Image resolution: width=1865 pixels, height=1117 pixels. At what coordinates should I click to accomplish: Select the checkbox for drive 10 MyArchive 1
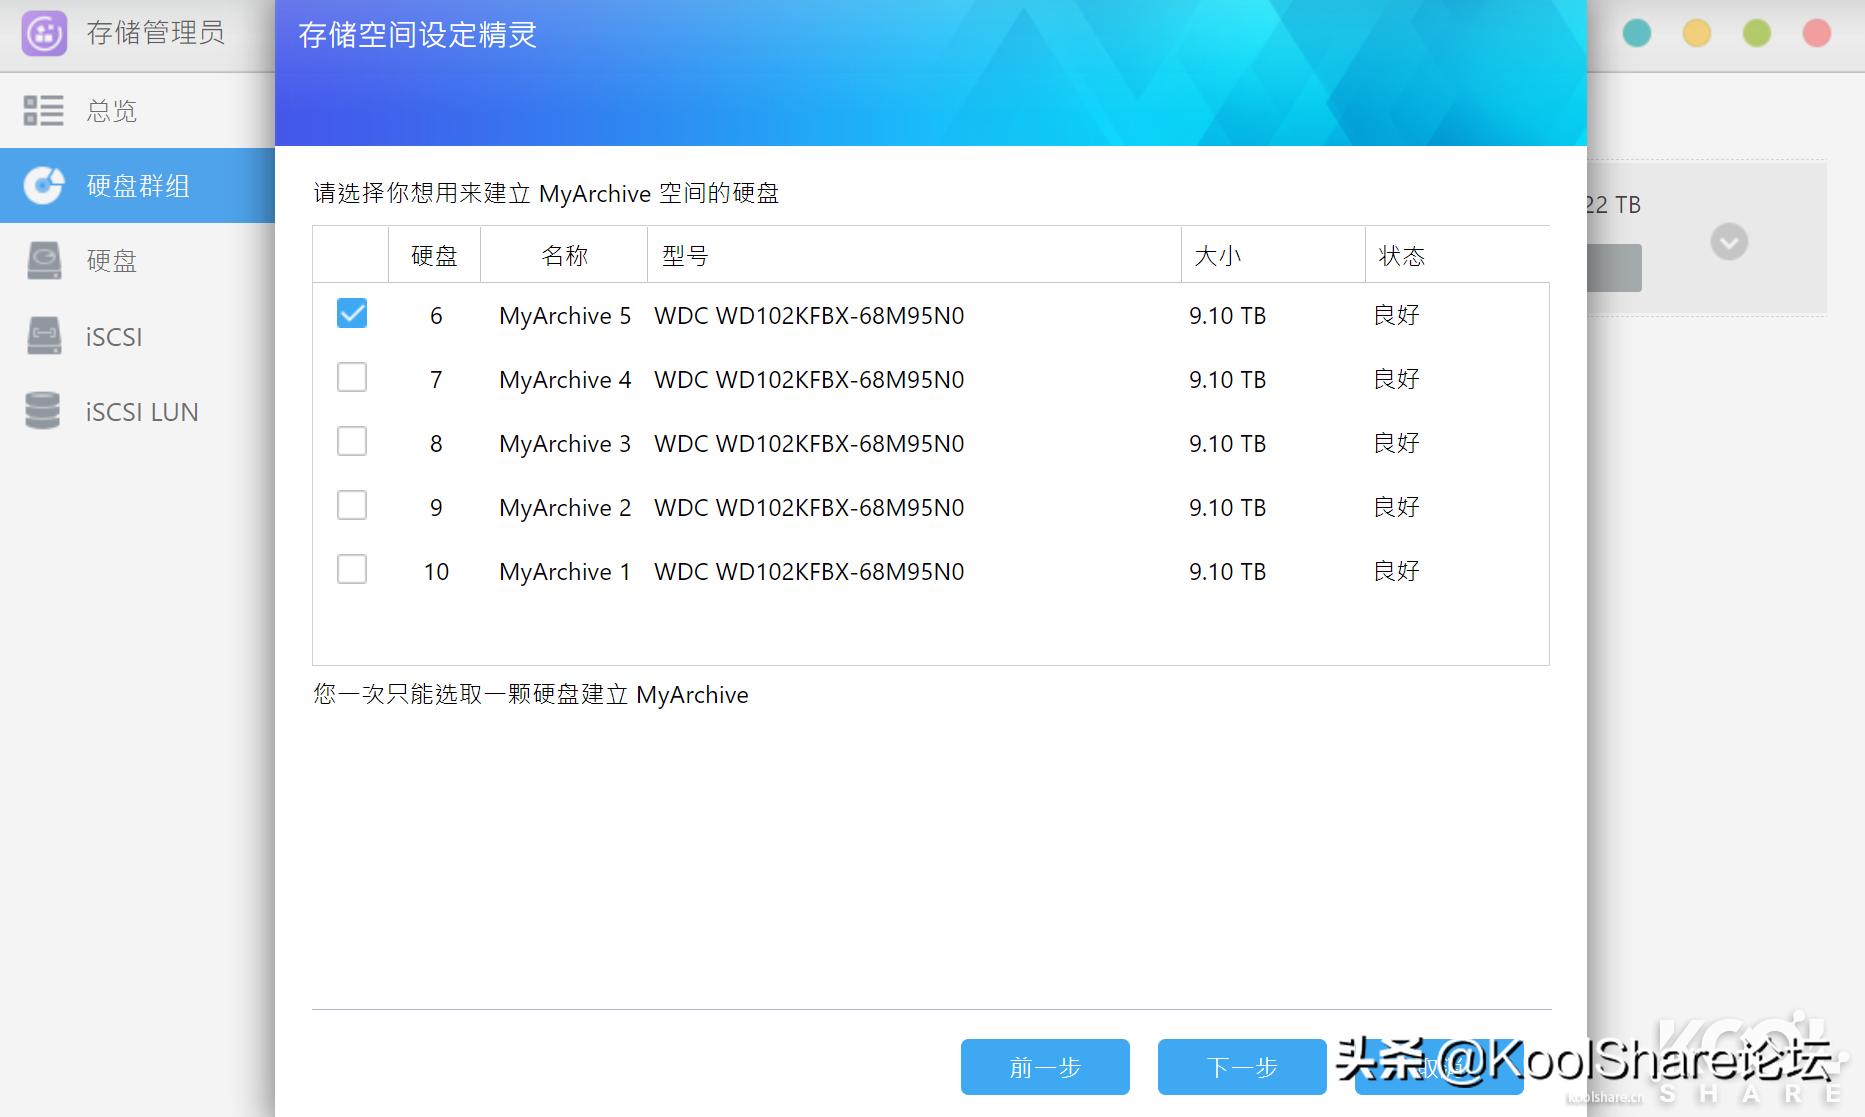(x=351, y=569)
